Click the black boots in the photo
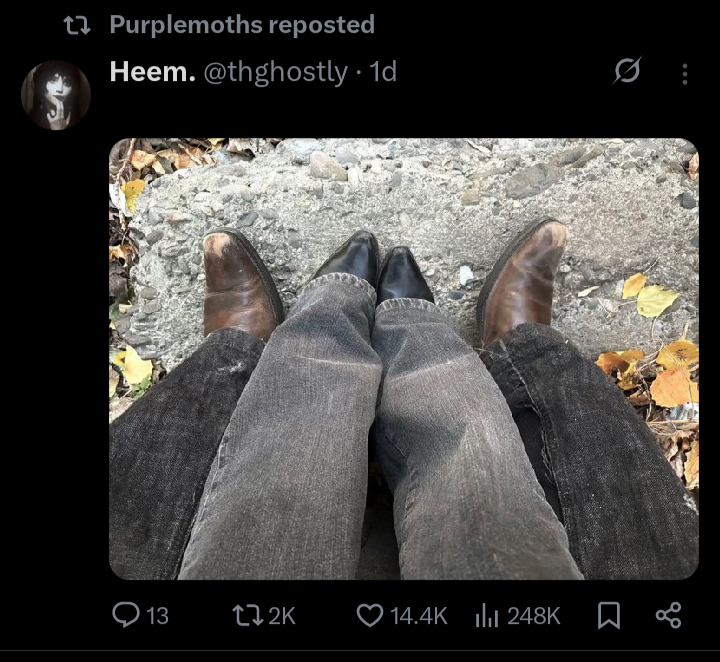The height and width of the screenshot is (662, 720). point(374,269)
